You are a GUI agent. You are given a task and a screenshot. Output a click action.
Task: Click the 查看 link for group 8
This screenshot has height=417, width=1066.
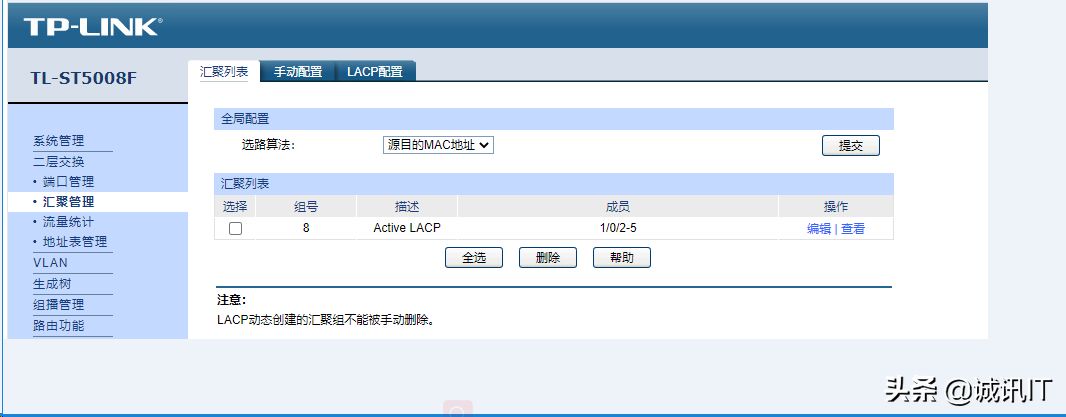tap(853, 229)
